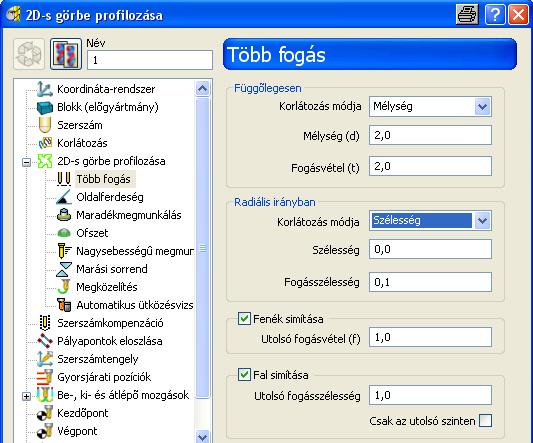Open help with the question mark button
The image size is (533, 443).
[495, 15]
